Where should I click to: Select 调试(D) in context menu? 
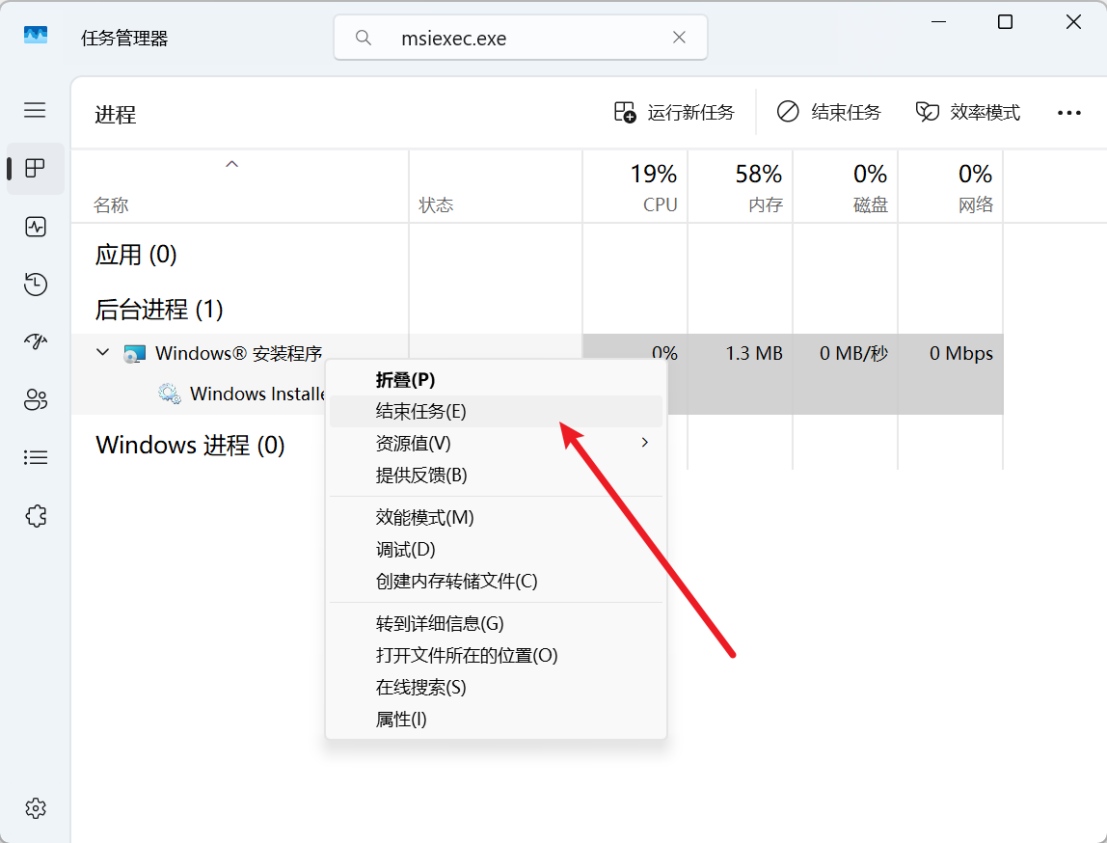[496, 549]
